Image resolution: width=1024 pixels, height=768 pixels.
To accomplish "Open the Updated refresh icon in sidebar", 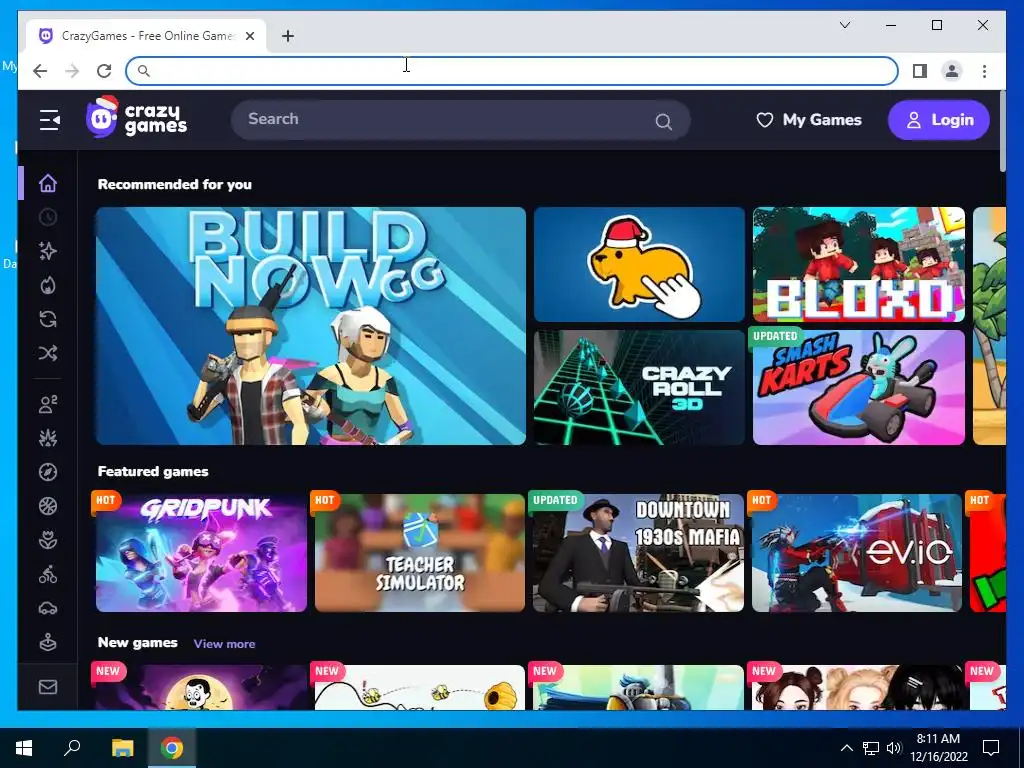I will pyautogui.click(x=48, y=319).
